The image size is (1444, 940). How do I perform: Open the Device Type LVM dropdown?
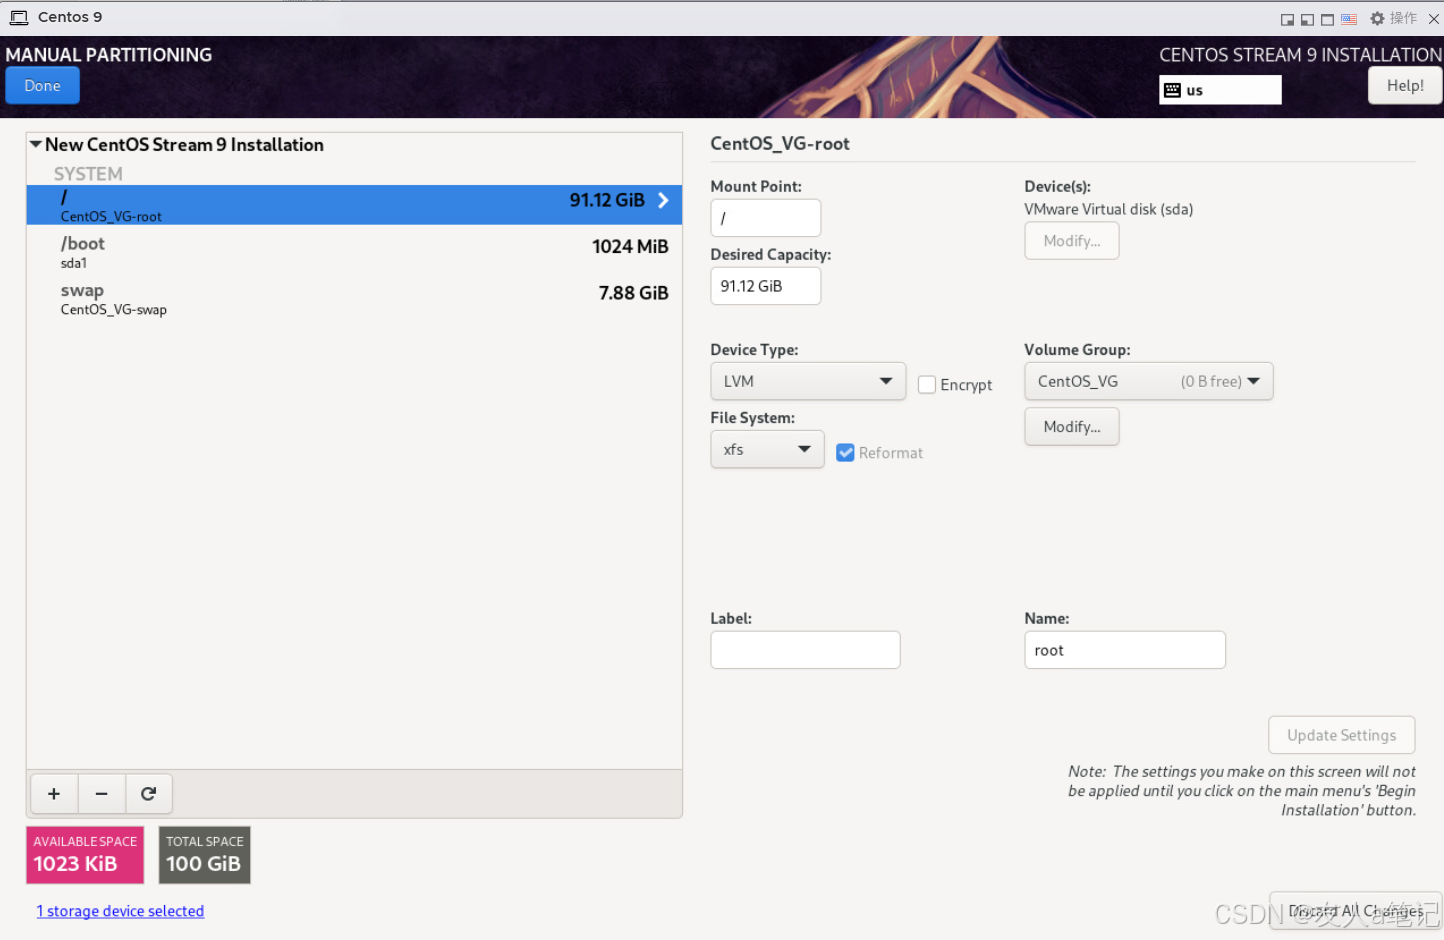click(x=808, y=381)
